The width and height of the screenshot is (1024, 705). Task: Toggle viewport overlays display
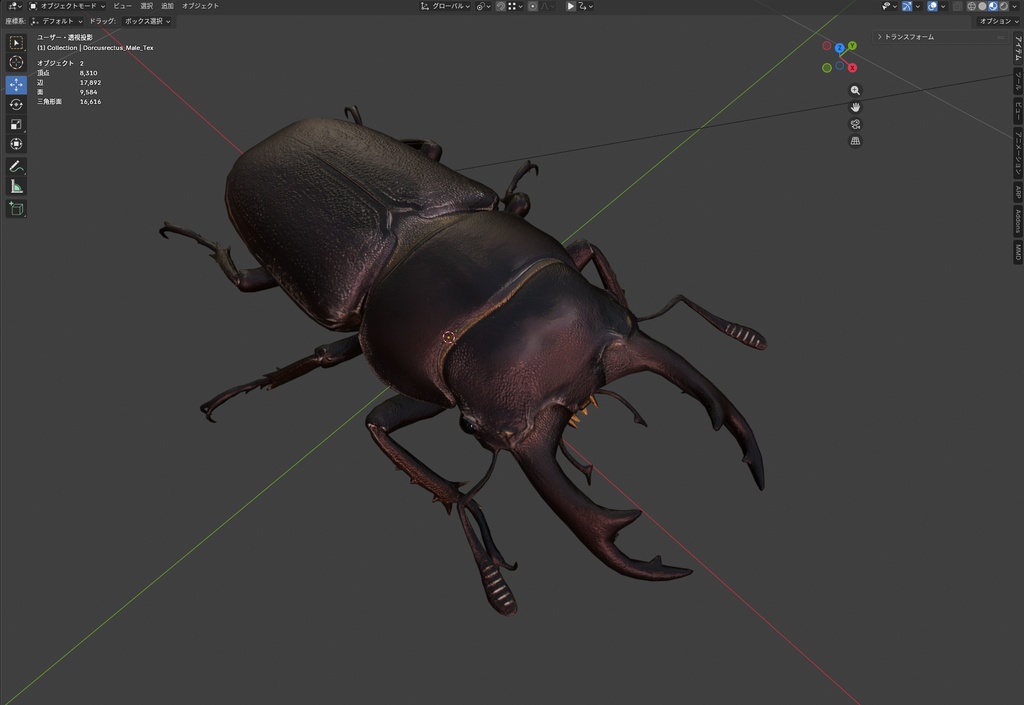(x=932, y=6)
